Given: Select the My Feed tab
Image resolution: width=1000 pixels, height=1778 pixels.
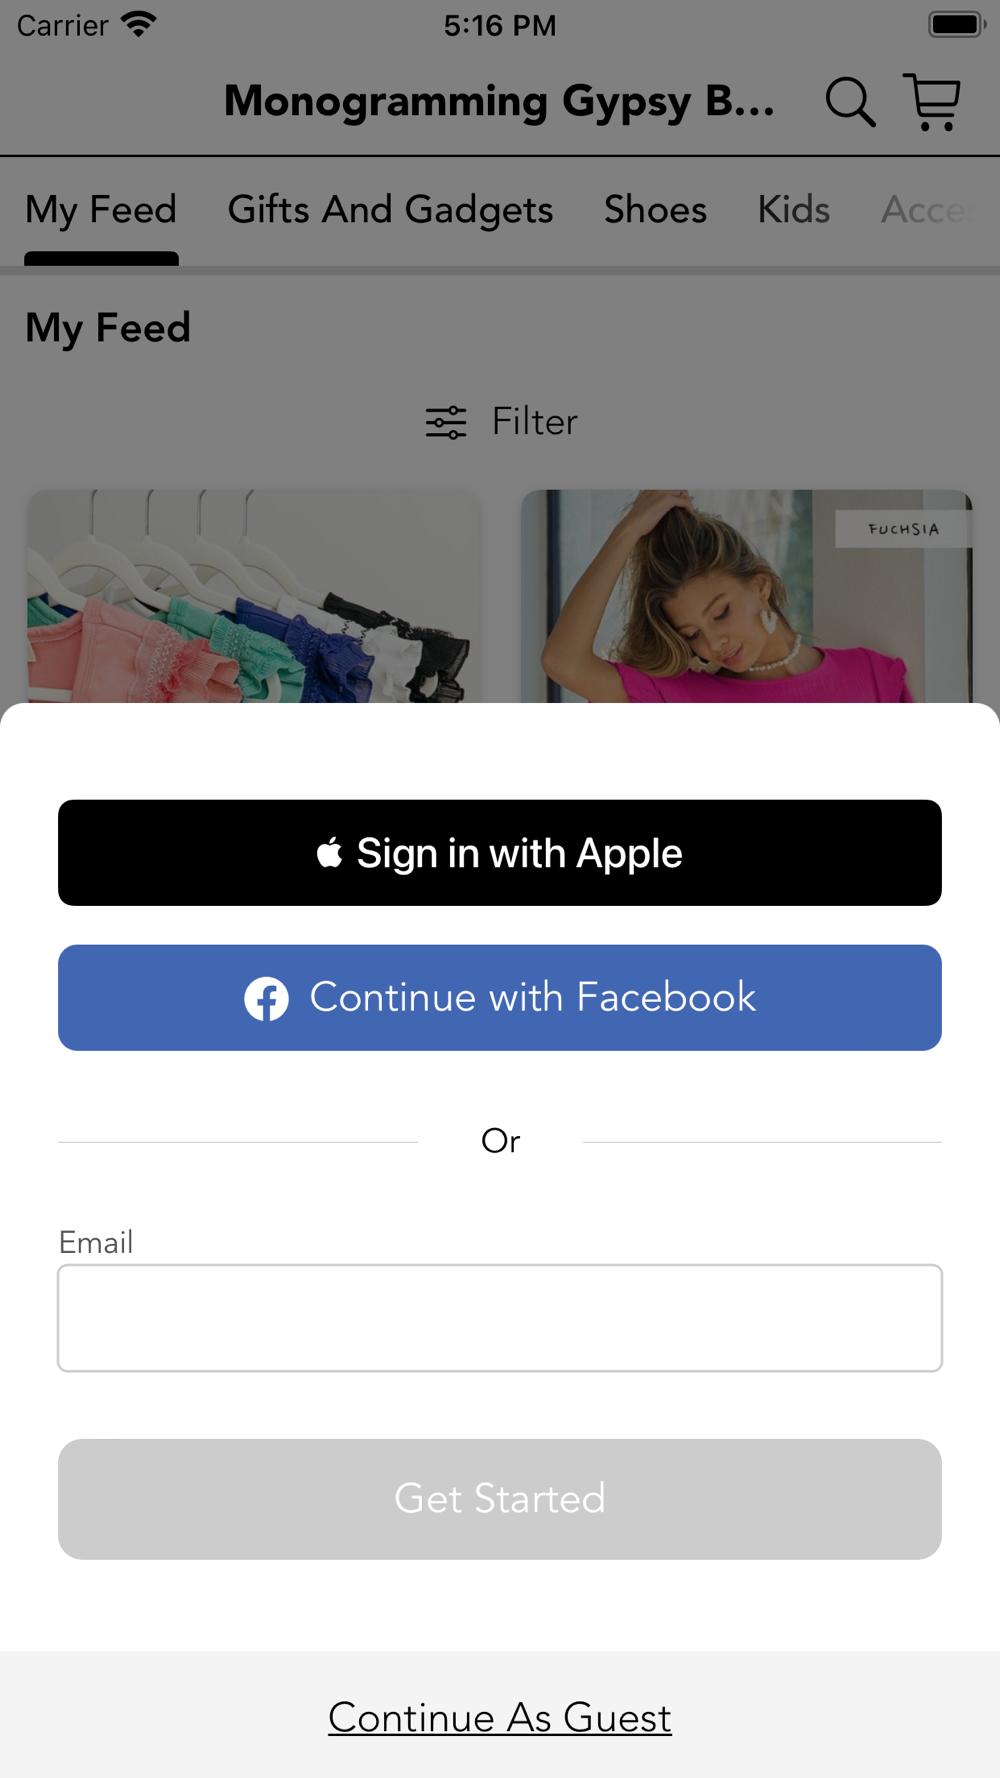Looking at the screenshot, I should pos(101,210).
